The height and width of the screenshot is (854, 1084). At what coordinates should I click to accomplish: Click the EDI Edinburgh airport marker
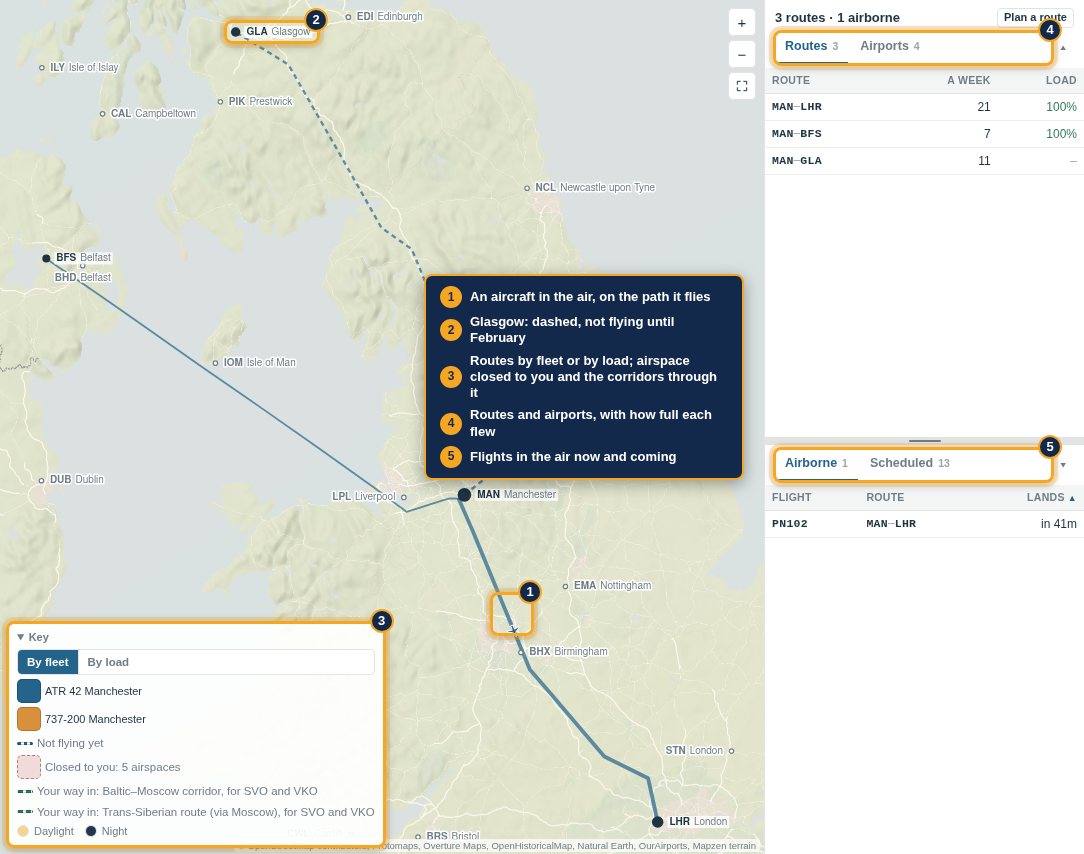[x=348, y=17]
